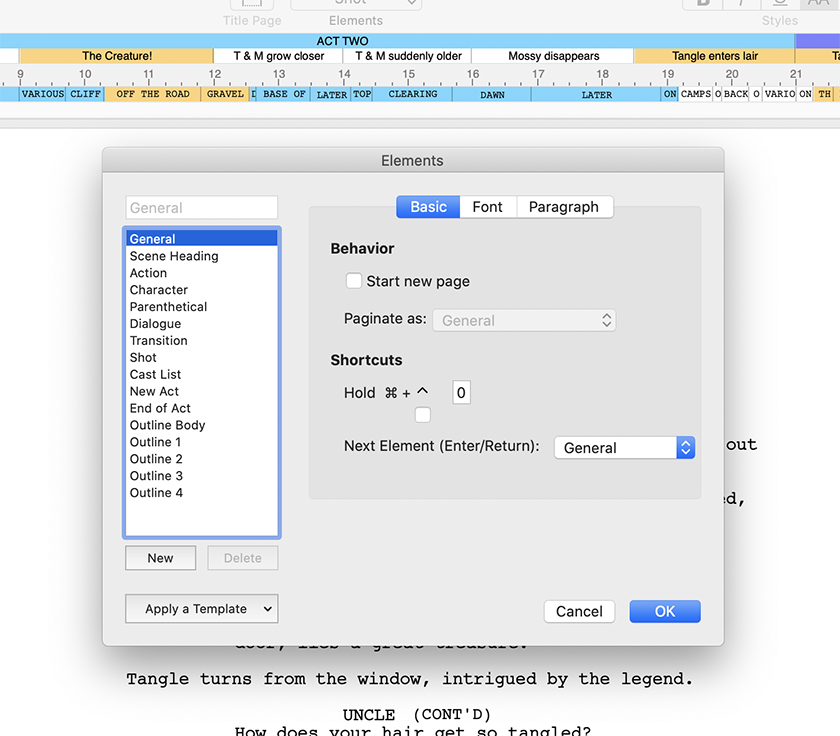This screenshot has width=840, height=736.
Task: Click the OK button
Action: pos(664,611)
